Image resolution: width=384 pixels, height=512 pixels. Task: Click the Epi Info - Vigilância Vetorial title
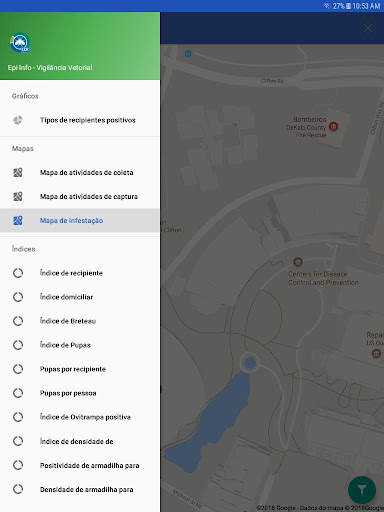tap(50, 68)
